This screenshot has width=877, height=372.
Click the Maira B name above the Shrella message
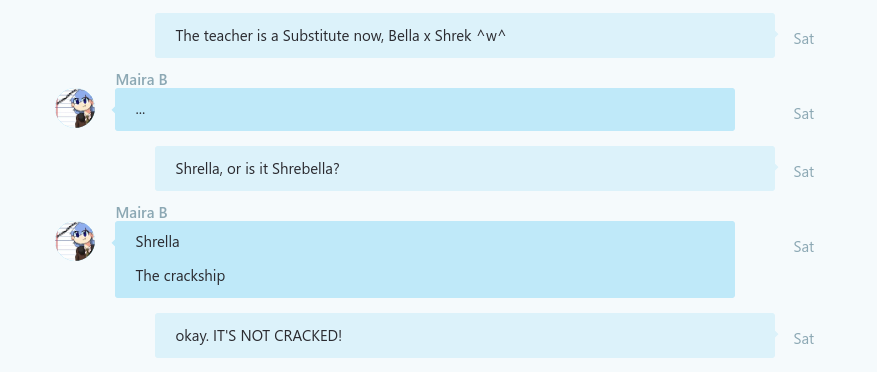click(142, 213)
